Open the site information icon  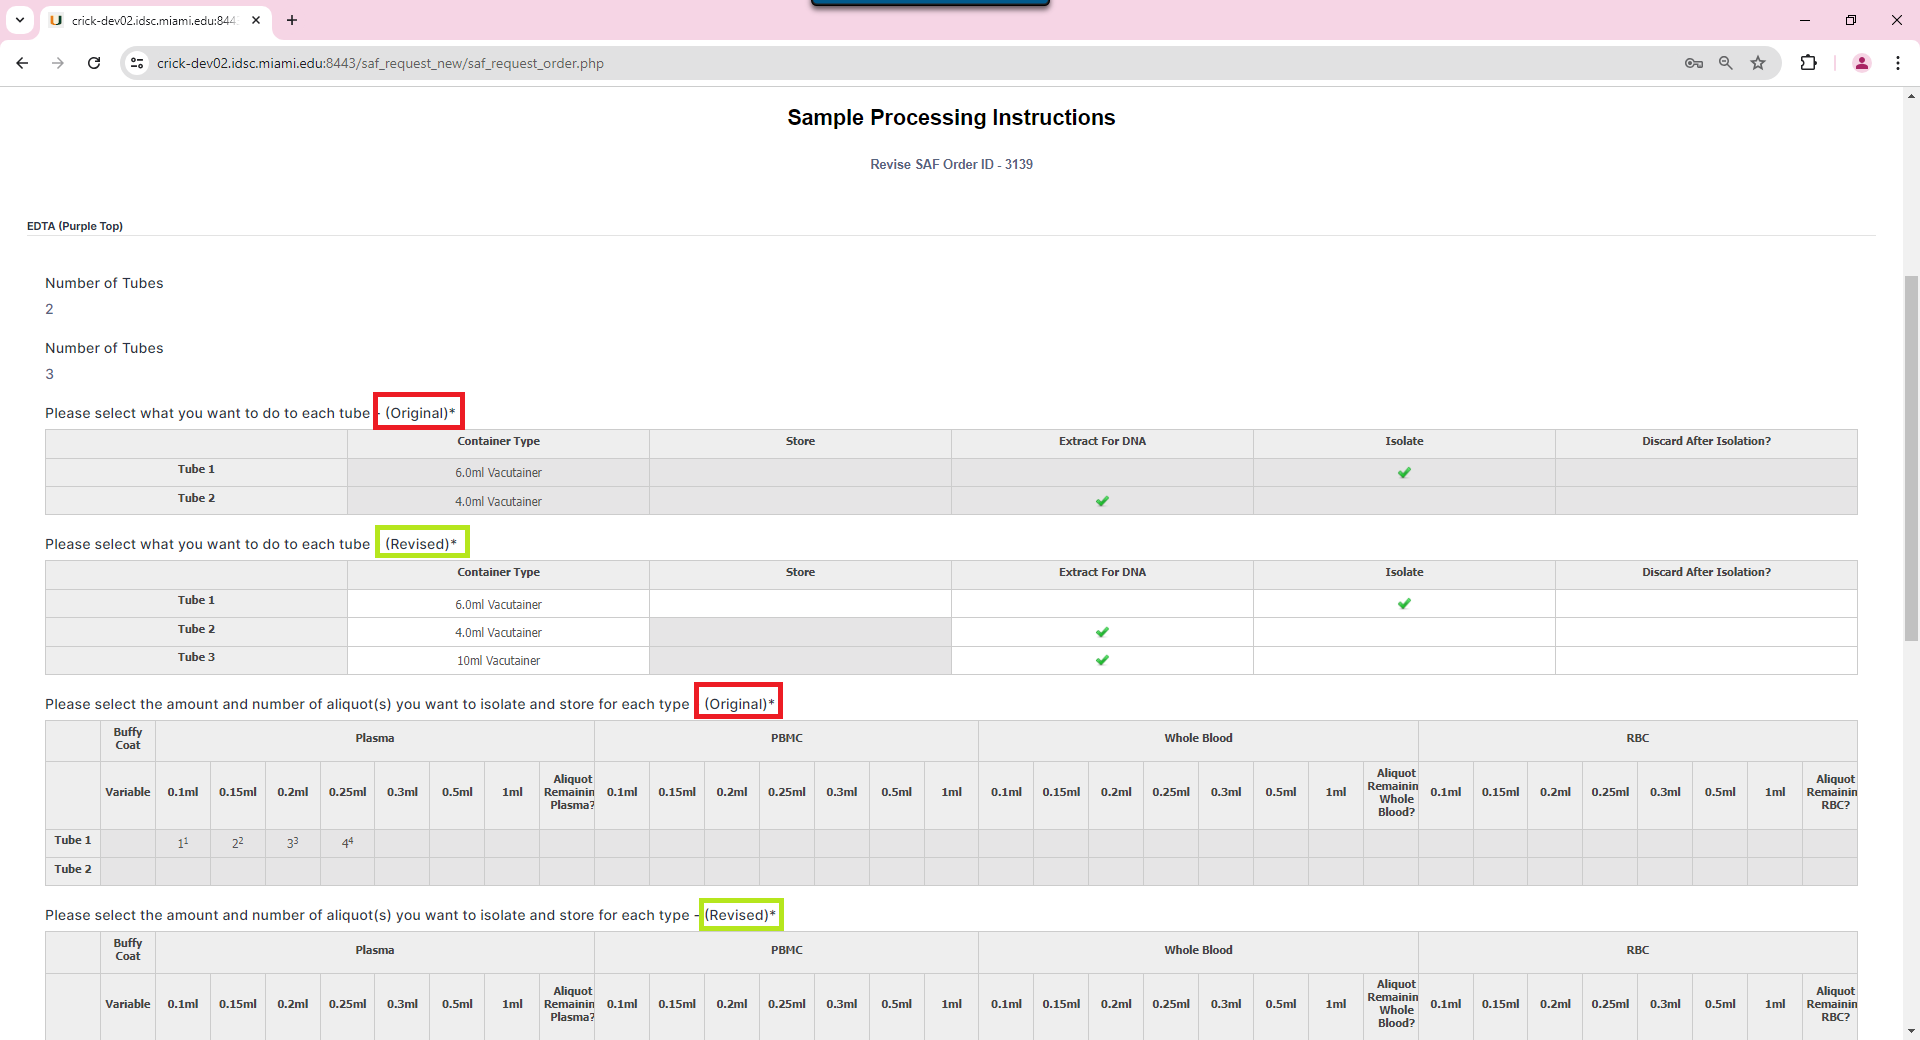point(138,63)
